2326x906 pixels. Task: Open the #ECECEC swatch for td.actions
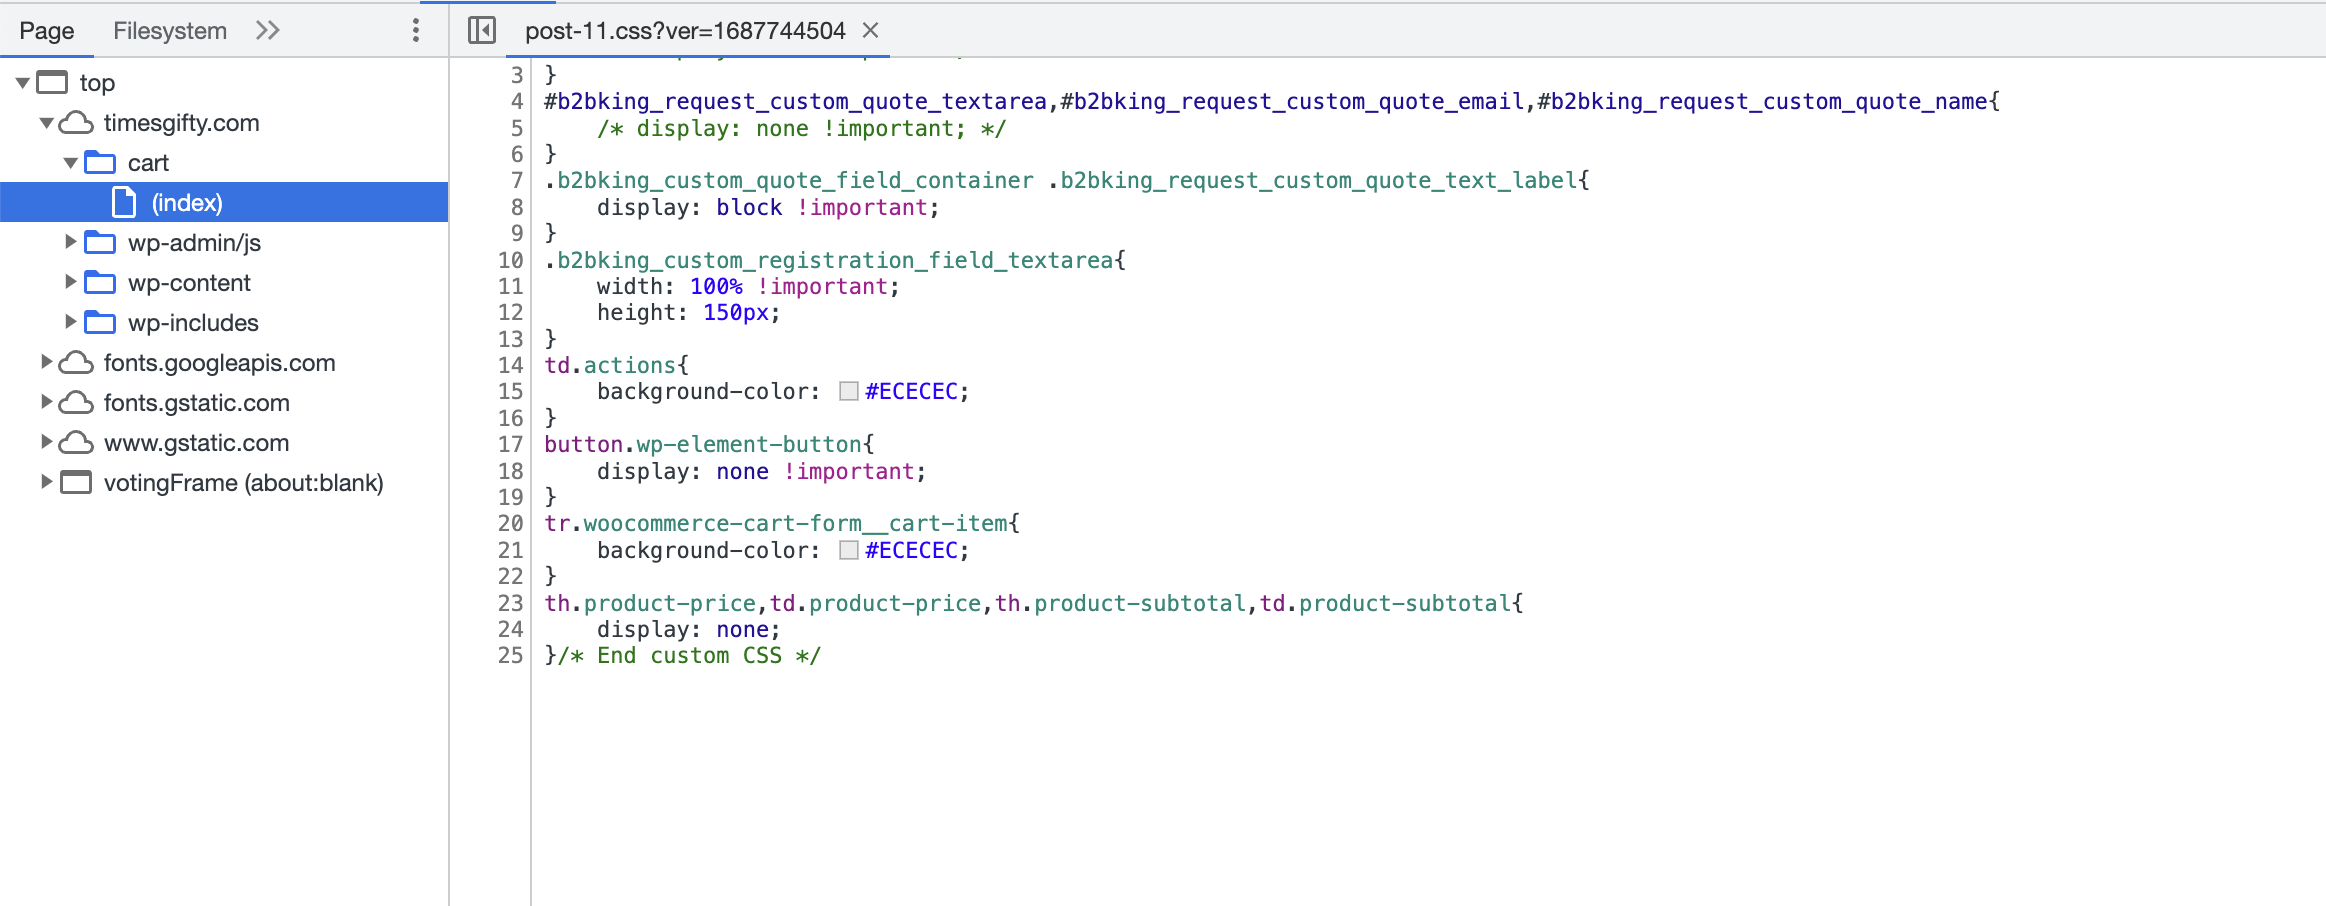pos(849,391)
